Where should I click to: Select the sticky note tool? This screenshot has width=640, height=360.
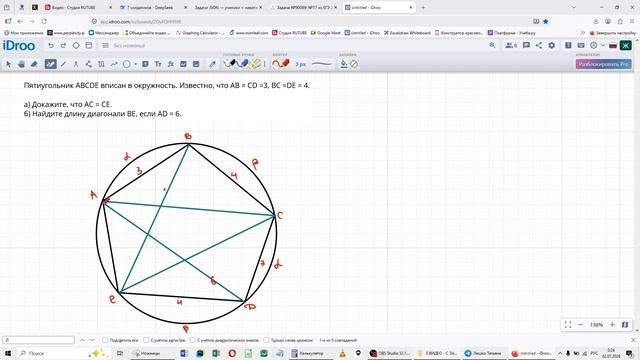point(145,64)
